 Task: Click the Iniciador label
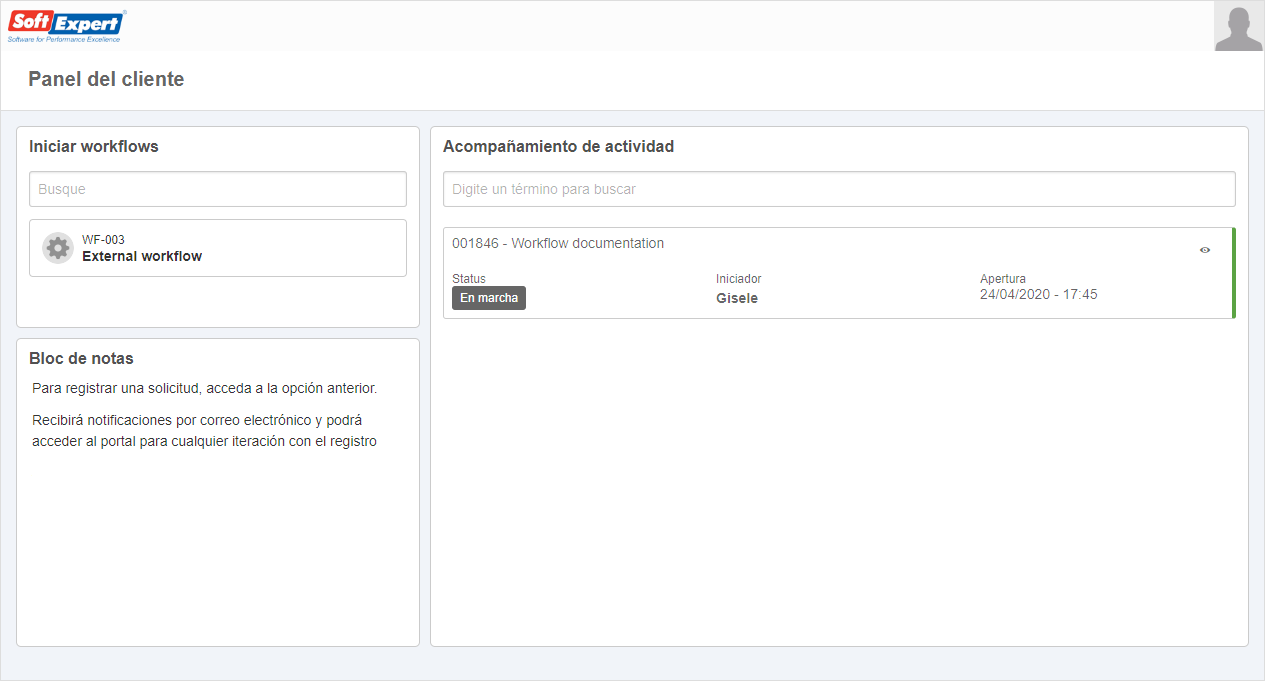point(739,279)
